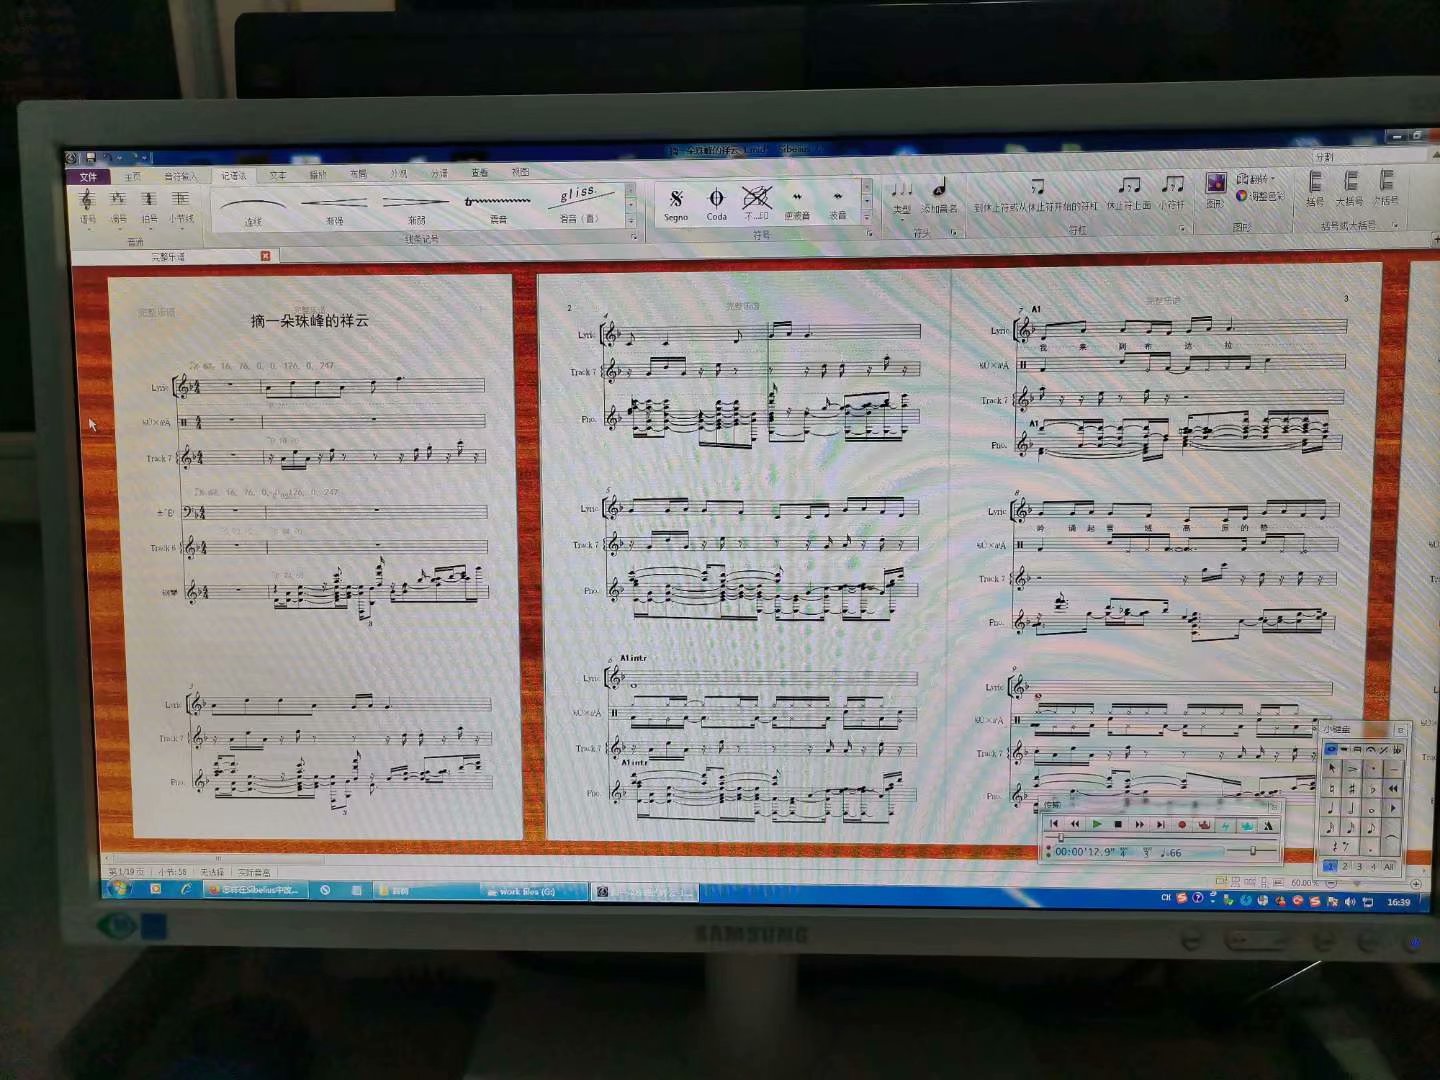Screen dimensions: 1440x1080
Task: Adjust the tempo slider beside ♩66
Action: coord(1252,851)
